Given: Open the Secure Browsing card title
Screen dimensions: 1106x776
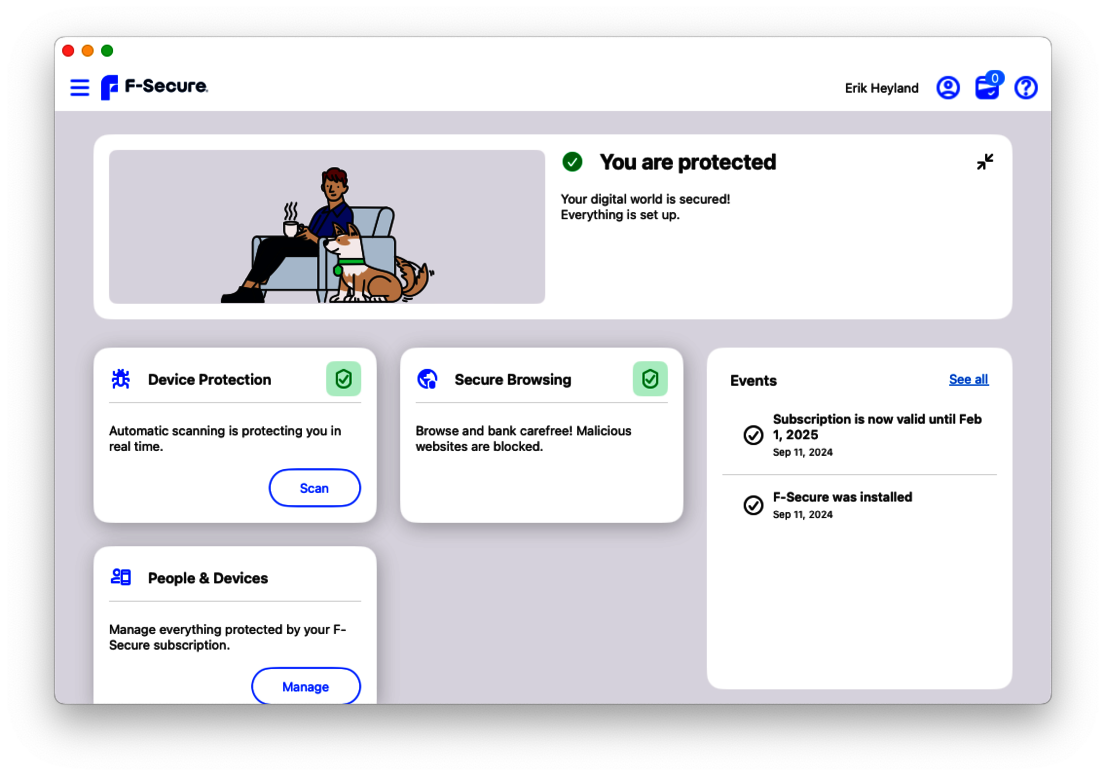Looking at the screenshot, I should coord(512,379).
